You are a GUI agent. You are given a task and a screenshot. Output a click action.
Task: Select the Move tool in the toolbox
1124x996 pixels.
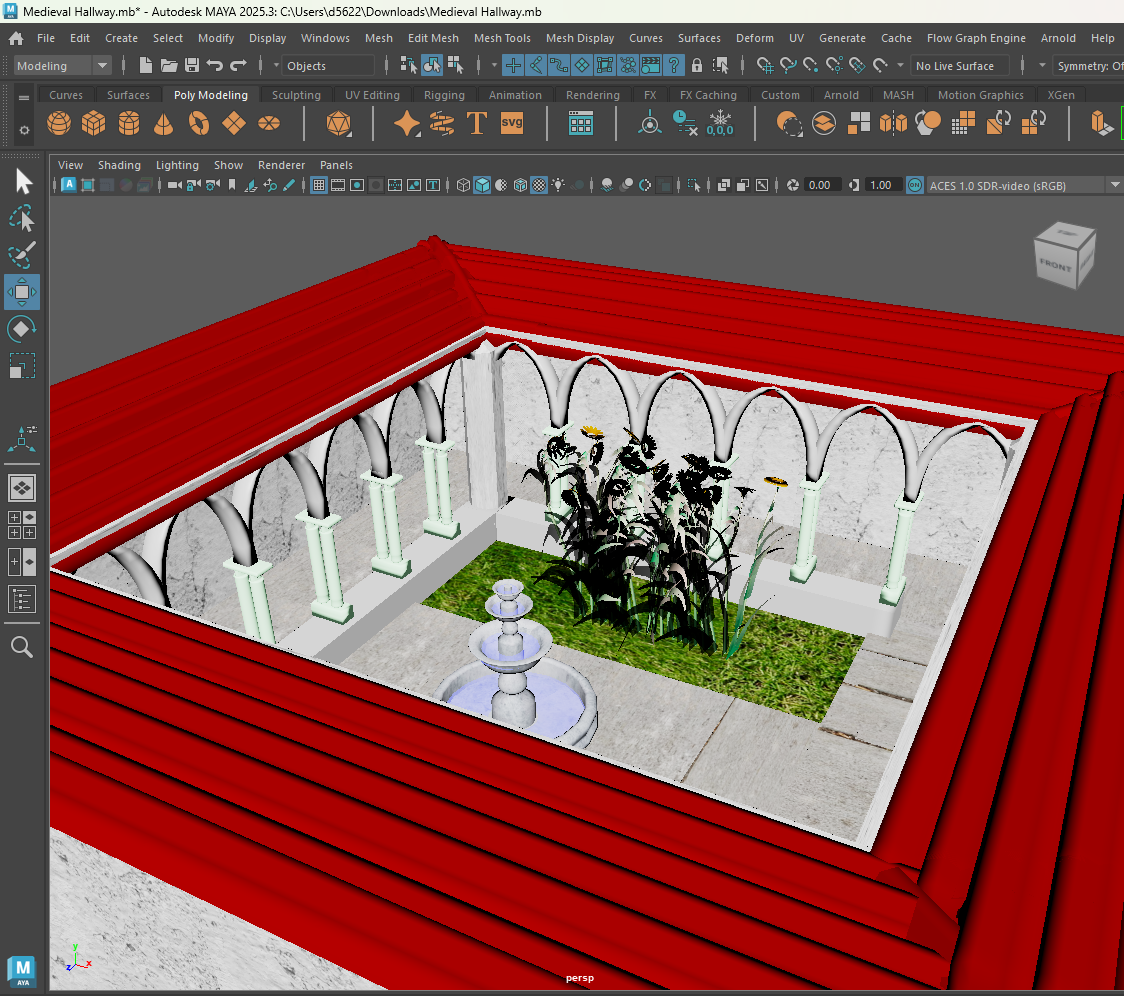point(21,293)
